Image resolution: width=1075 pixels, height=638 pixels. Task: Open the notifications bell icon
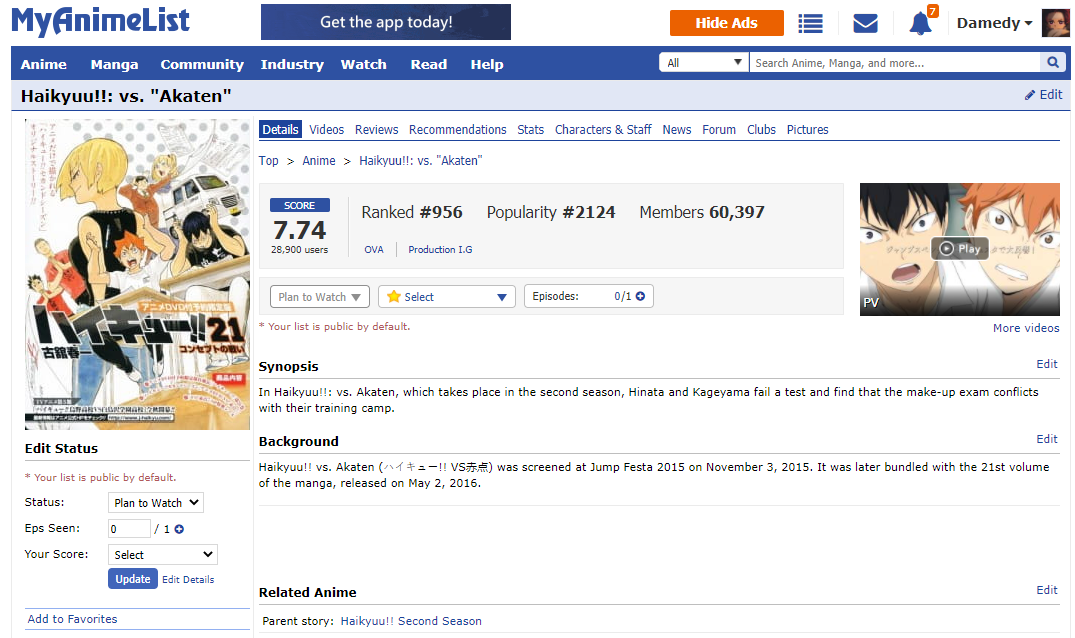920,23
